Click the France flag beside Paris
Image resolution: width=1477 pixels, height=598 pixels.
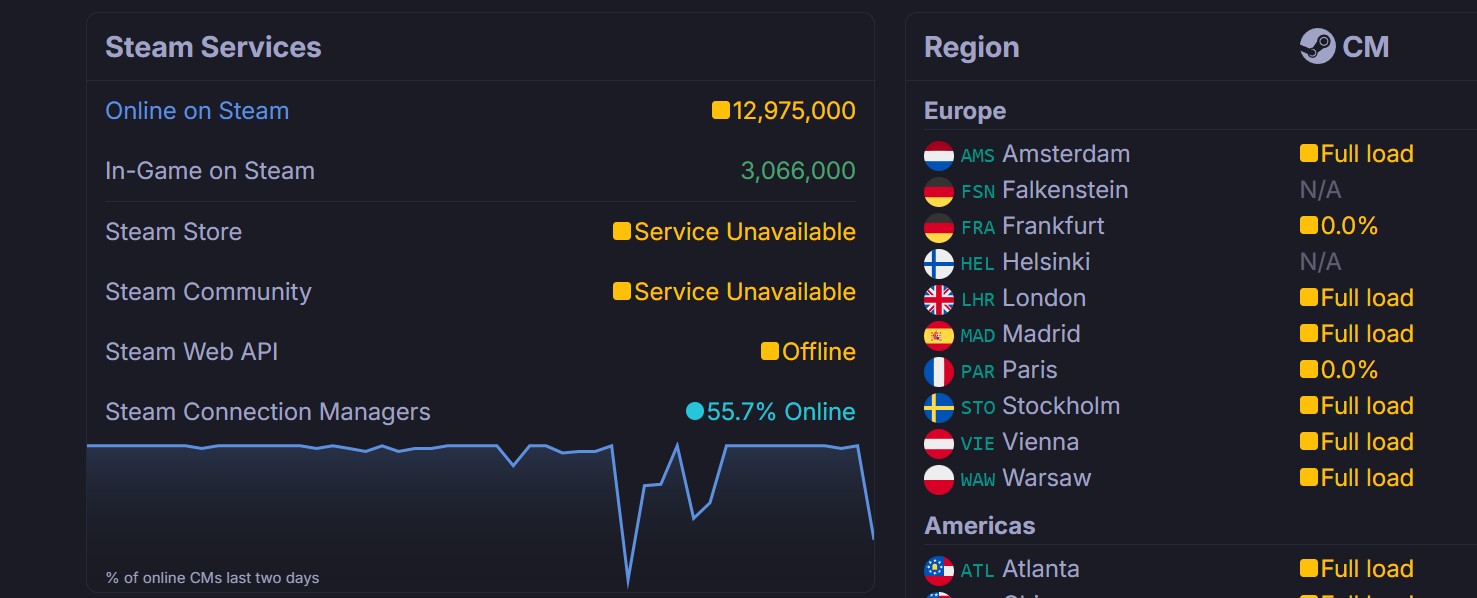[939, 371]
